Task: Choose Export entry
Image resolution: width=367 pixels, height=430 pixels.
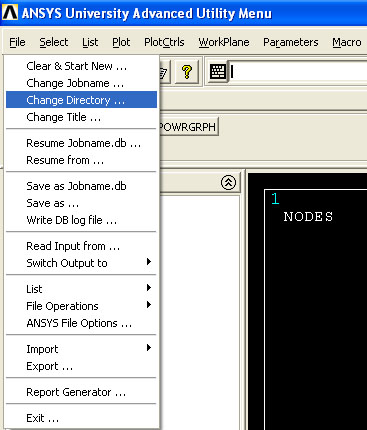Action: click(x=81, y=366)
